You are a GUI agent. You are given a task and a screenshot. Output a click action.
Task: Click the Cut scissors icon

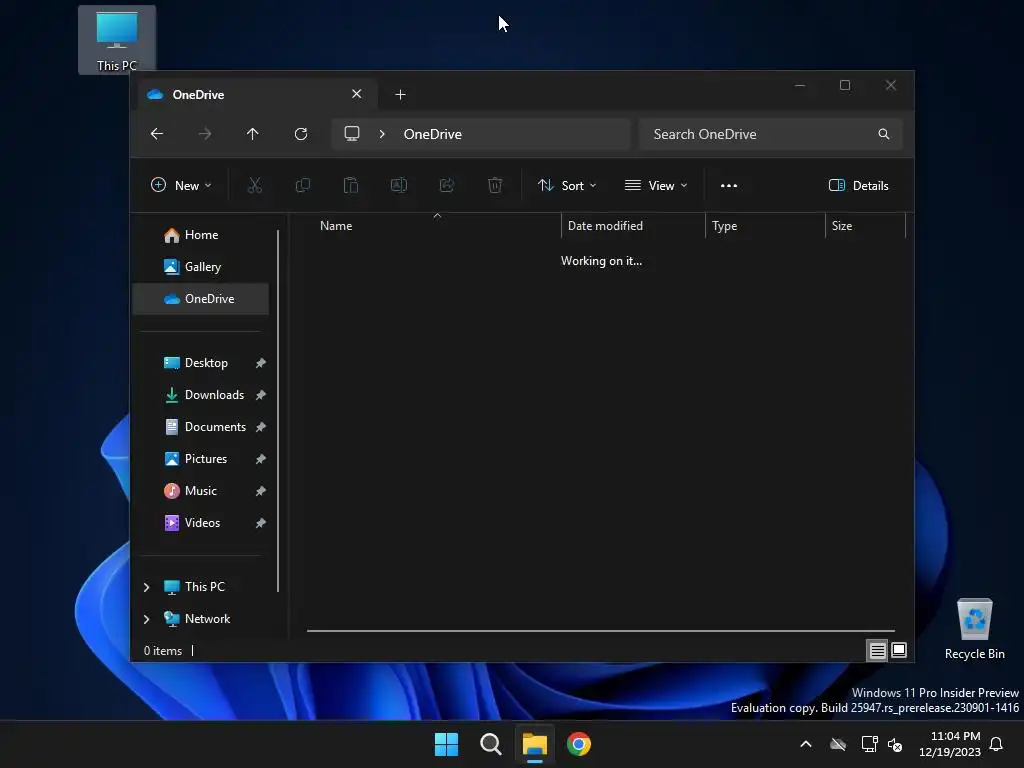[255, 185]
